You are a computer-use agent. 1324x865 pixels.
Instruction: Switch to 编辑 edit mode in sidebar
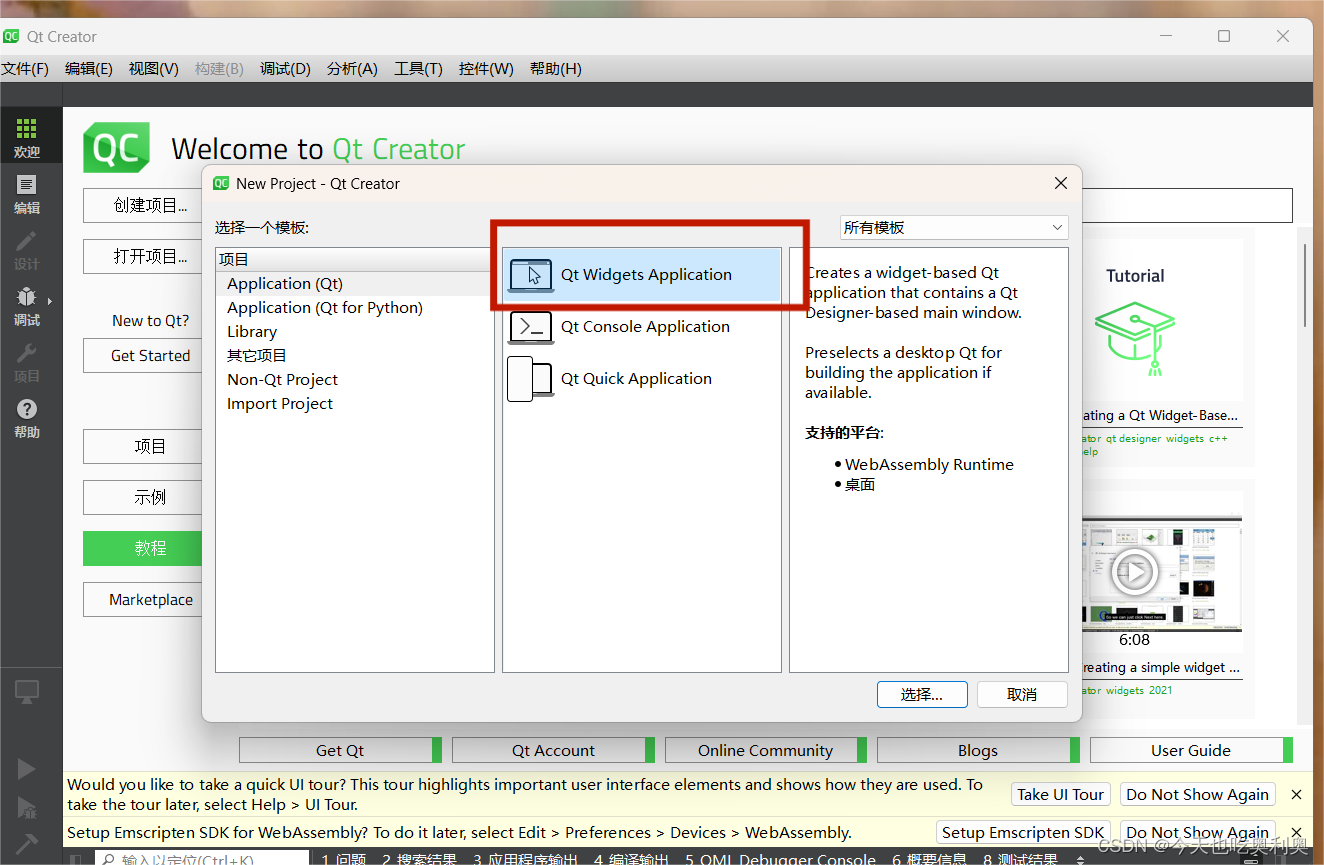(x=27, y=194)
